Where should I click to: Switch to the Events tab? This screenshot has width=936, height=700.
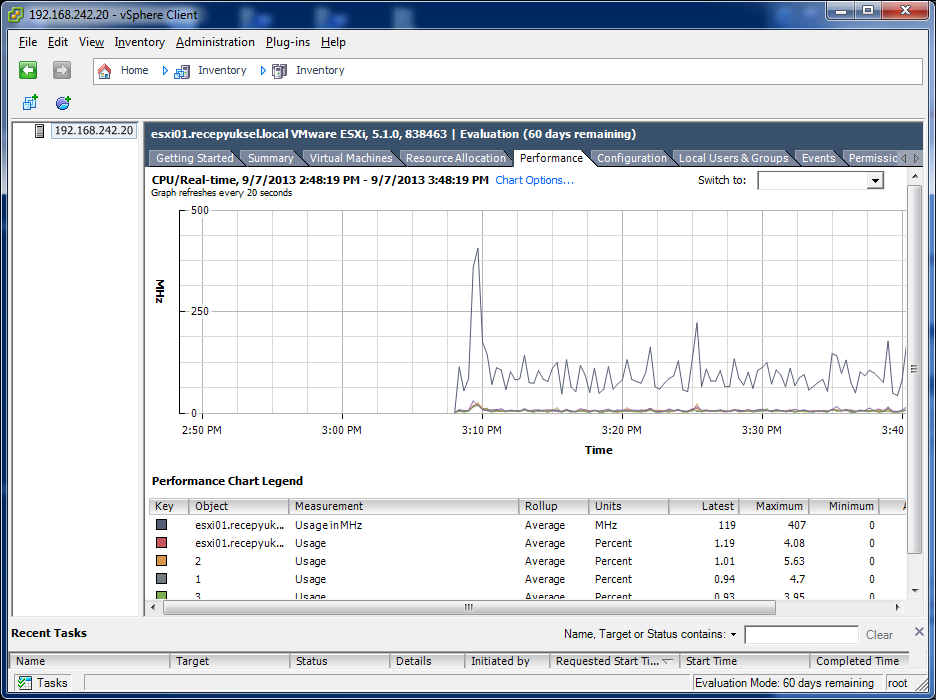click(x=818, y=158)
